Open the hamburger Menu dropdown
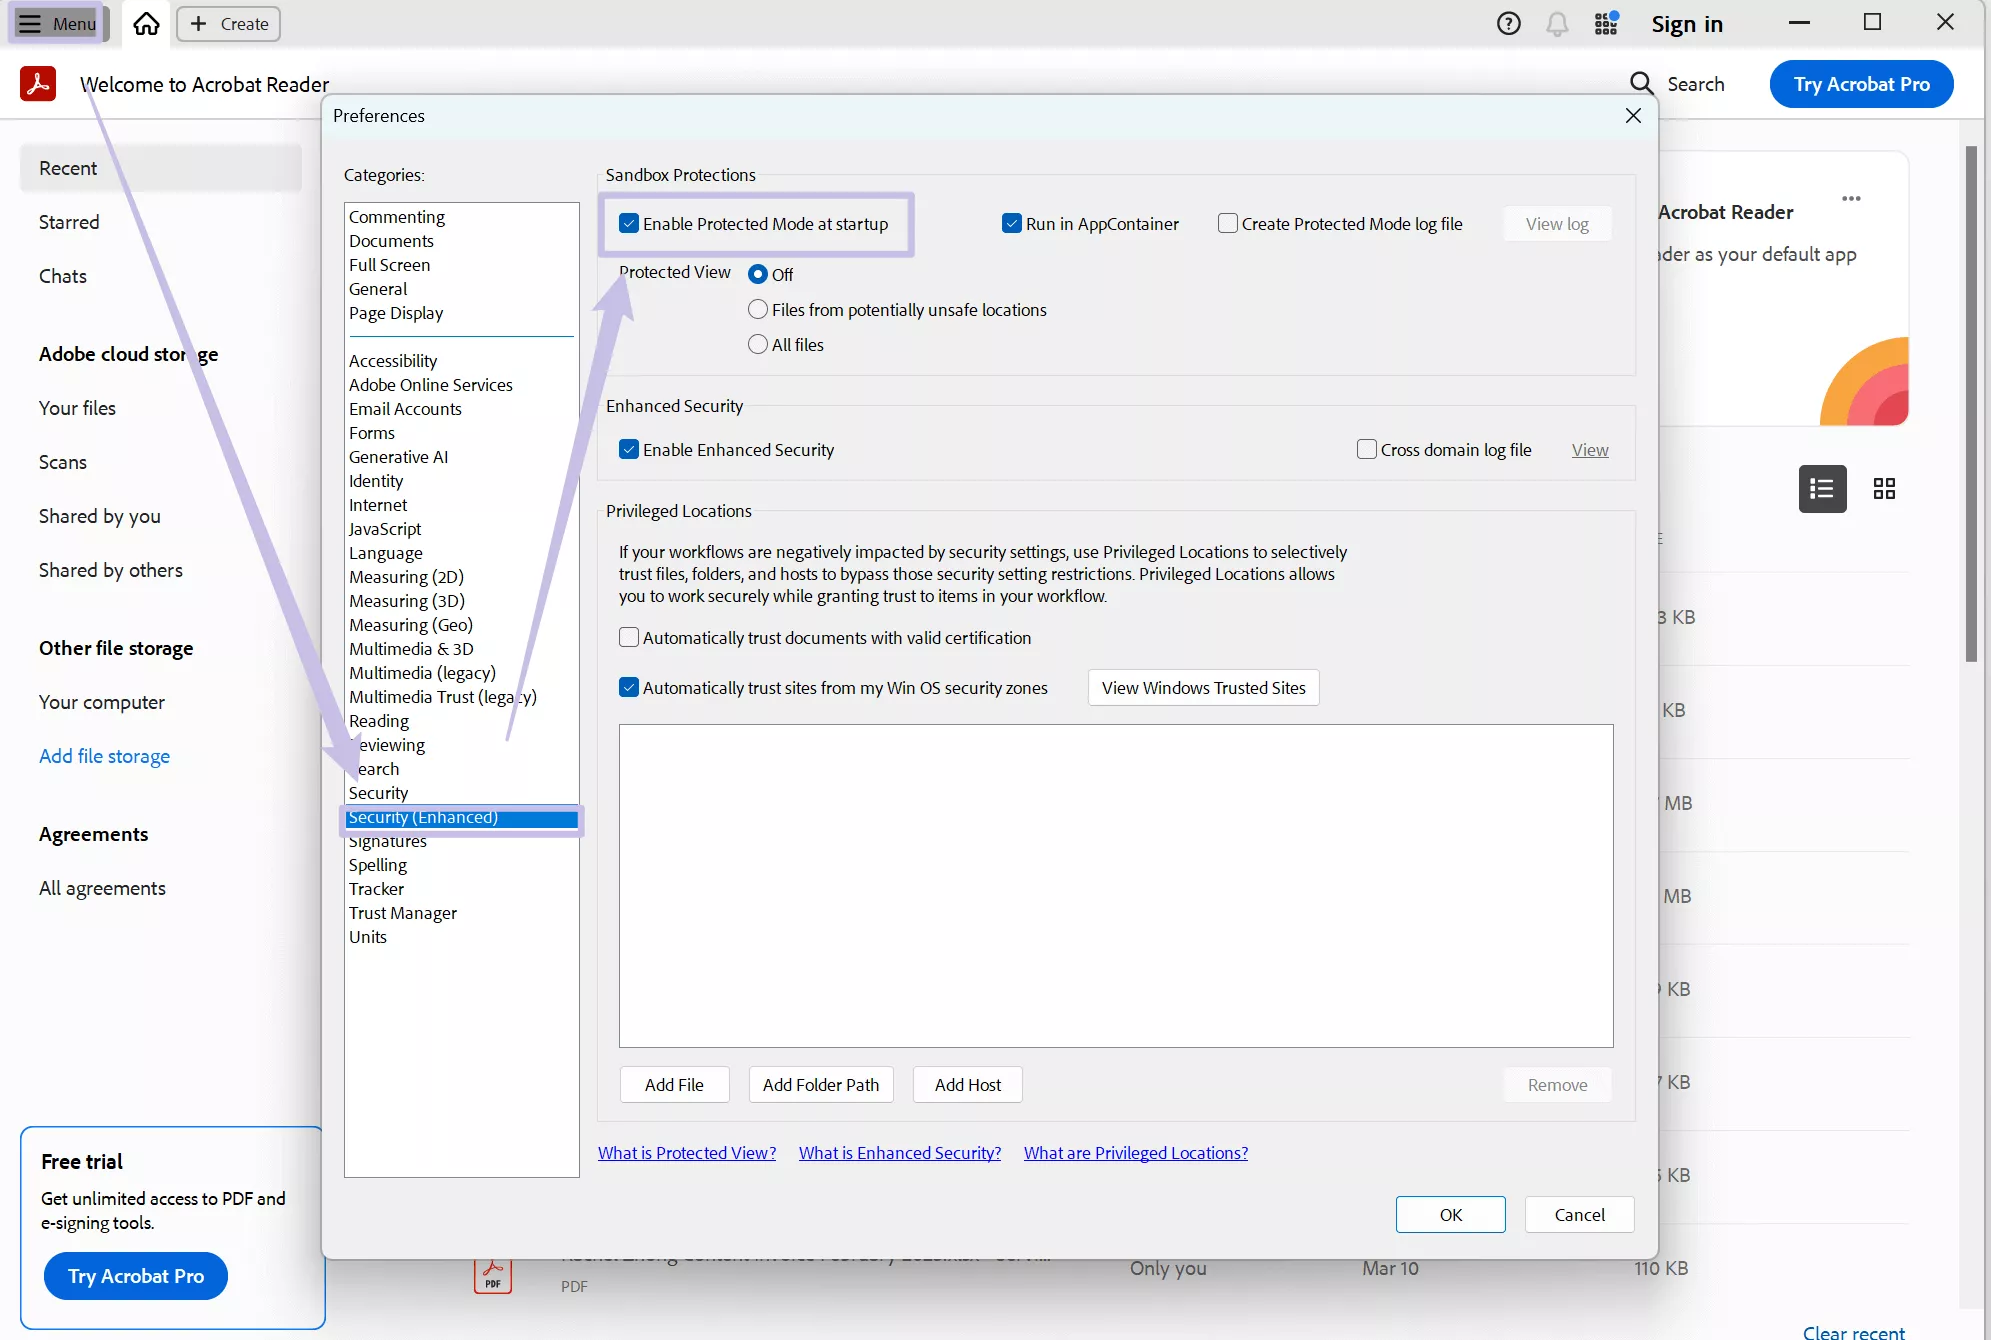The width and height of the screenshot is (1991, 1340). click(x=57, y=23)
